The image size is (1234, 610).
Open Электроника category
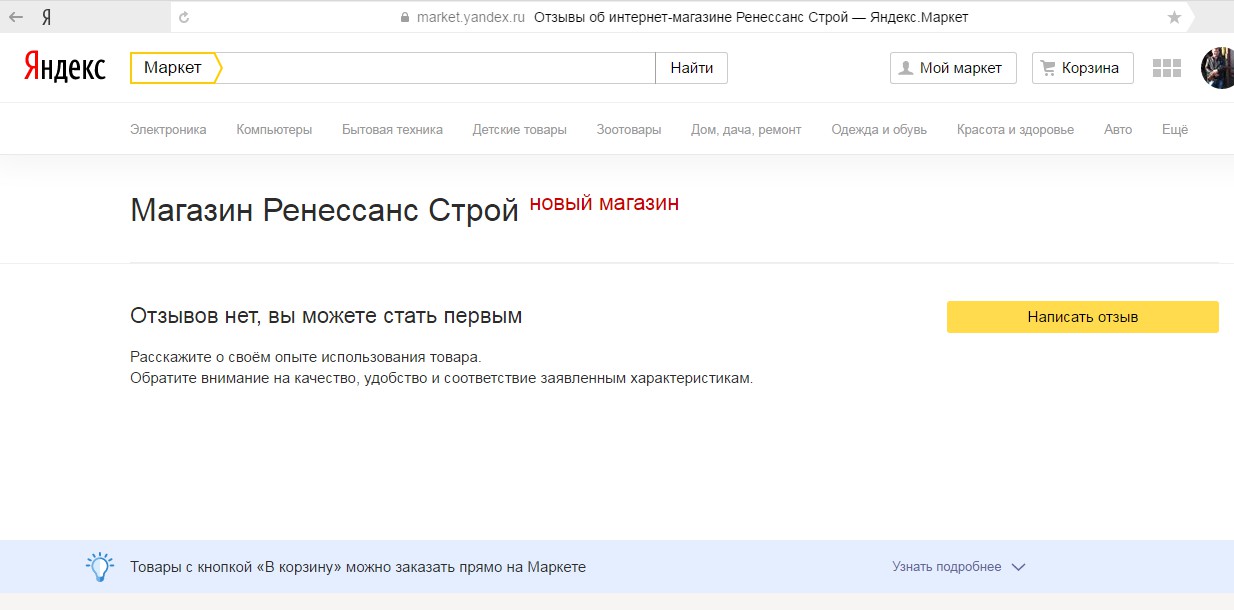168,129
